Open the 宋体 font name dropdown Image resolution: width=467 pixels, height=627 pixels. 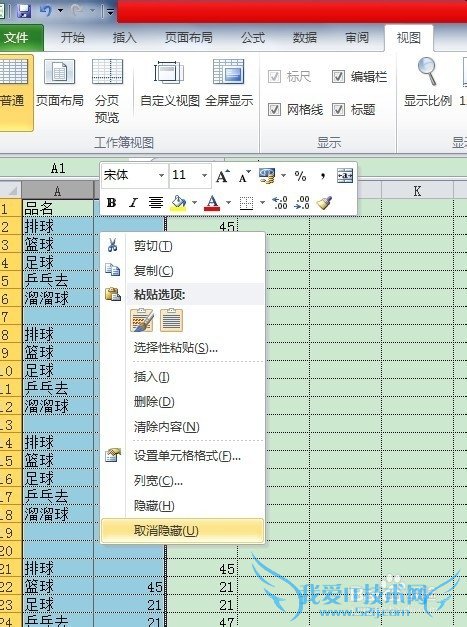(161, 176)
